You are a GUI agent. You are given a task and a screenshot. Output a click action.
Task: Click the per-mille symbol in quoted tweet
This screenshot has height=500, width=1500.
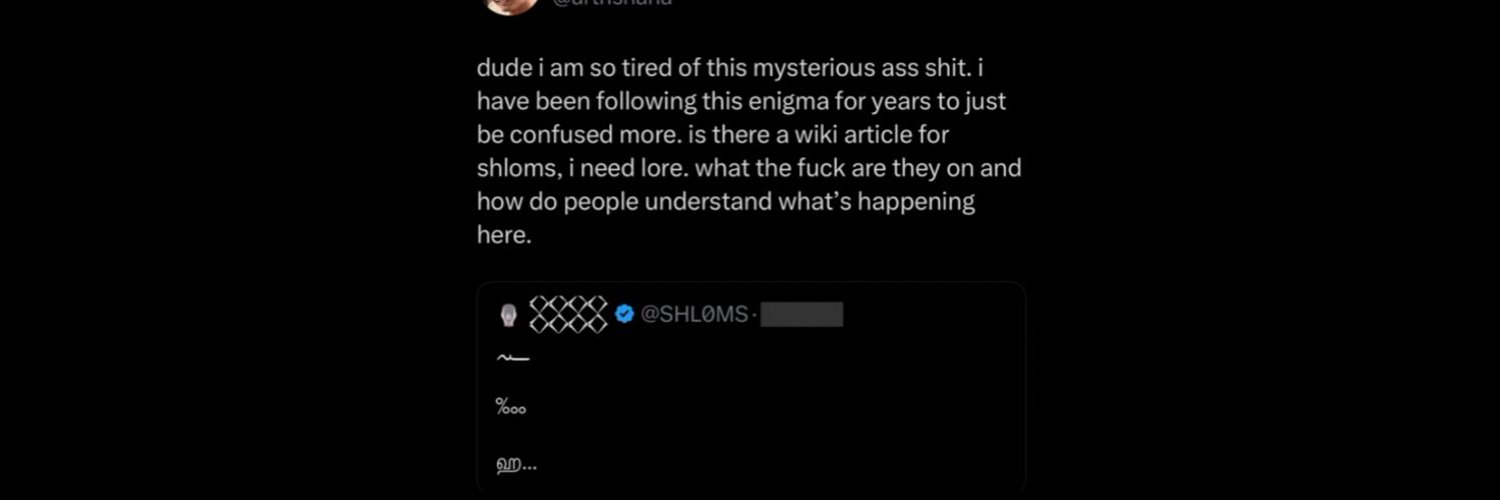coord(510,407)
